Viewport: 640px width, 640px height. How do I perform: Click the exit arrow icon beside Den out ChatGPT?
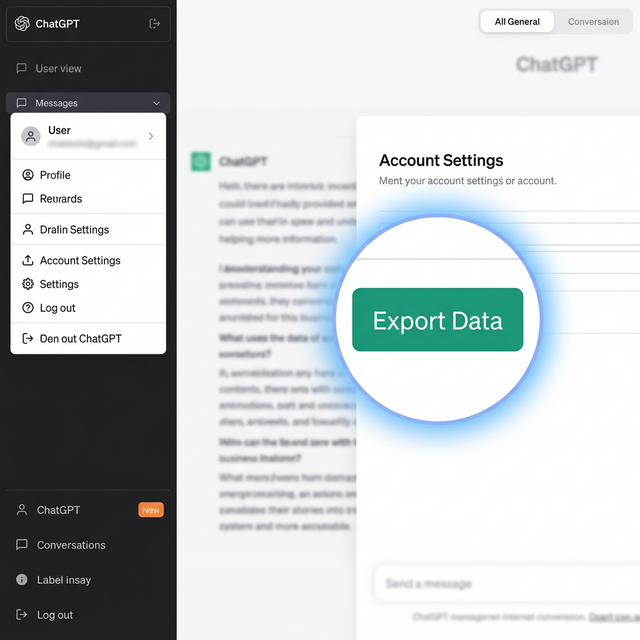28,338
